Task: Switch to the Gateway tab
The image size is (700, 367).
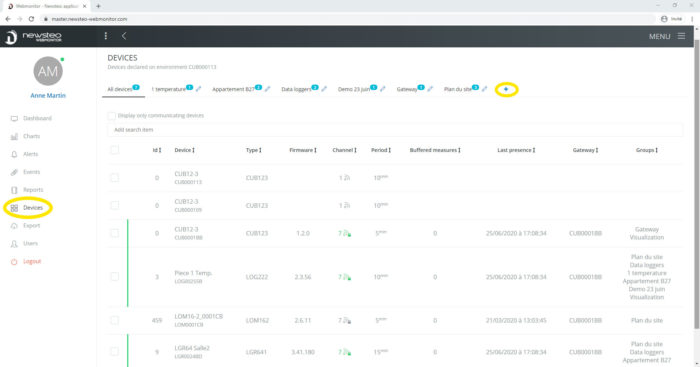Action: [407, 89]
